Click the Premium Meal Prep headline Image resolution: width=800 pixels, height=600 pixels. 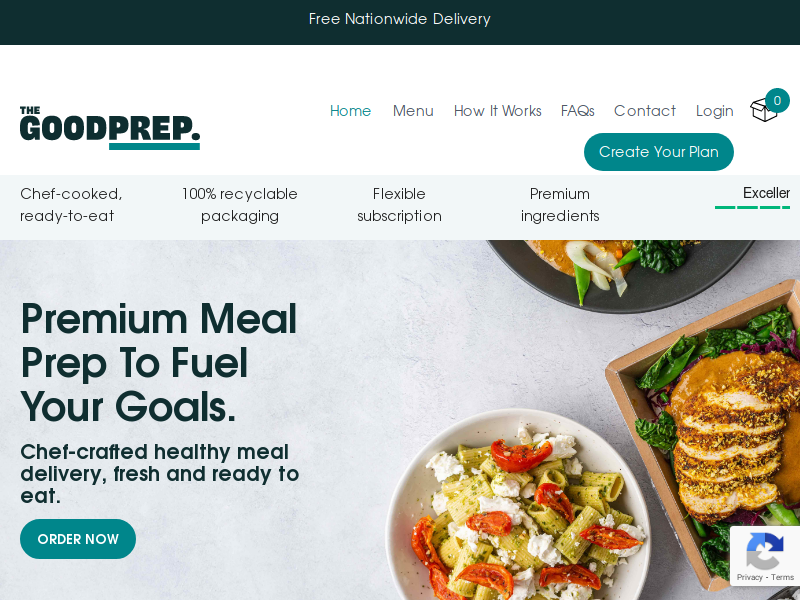point(159,363)
